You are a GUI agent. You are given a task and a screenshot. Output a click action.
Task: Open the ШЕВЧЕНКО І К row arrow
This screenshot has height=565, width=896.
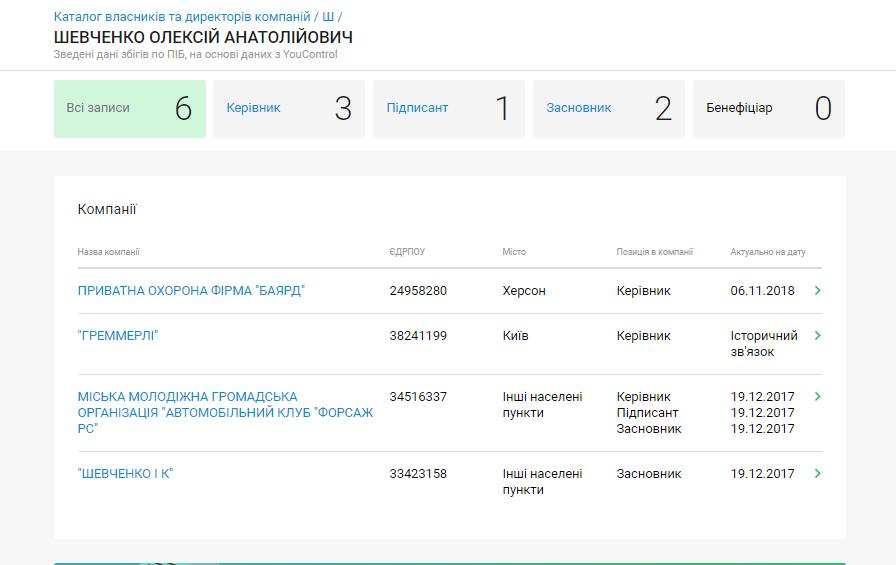pos(817,474)
